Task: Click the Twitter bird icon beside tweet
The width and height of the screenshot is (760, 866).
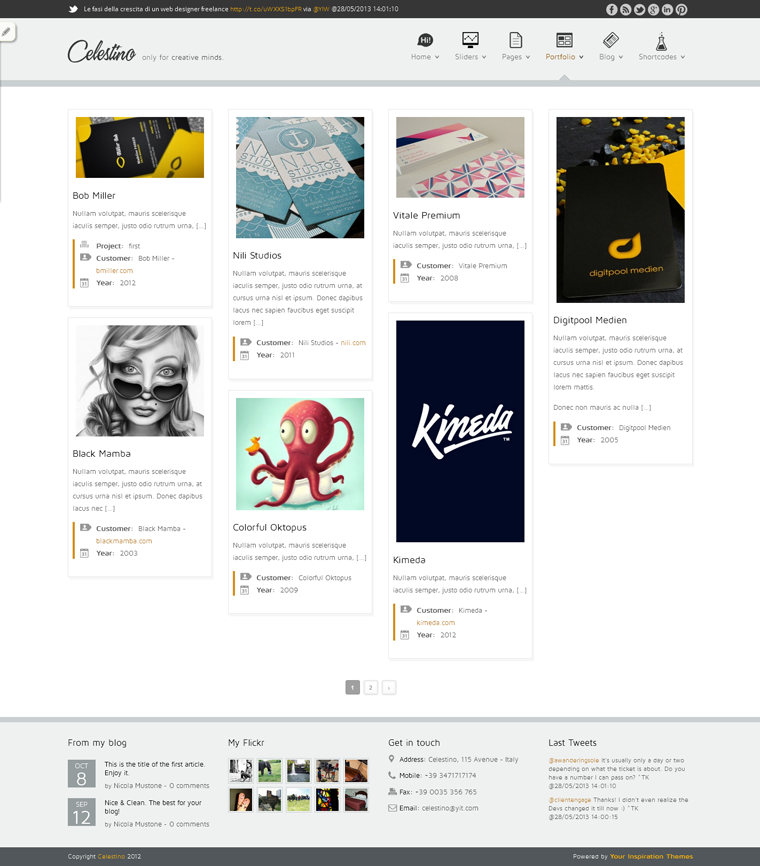Action: (x=73, y=9)
